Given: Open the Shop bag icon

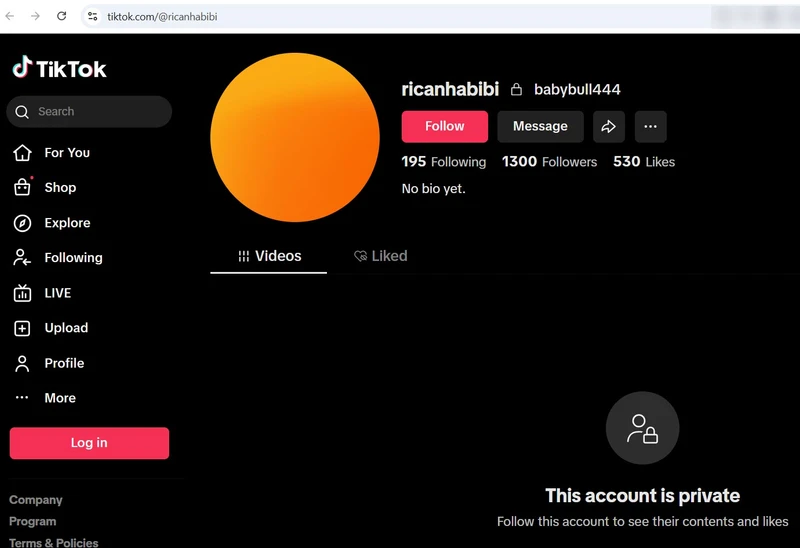Looking at the screenshot, I should coord(22,187).
